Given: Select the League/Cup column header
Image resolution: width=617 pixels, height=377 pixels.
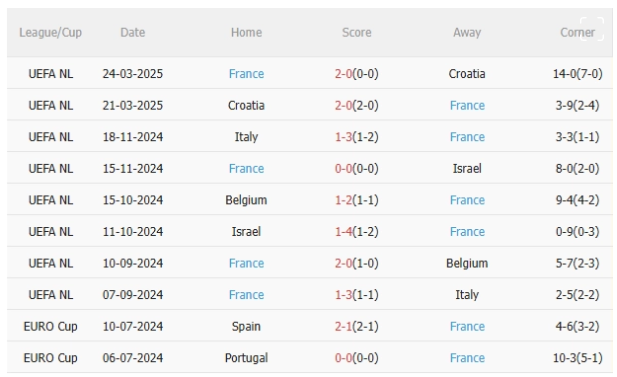Looking at the screenshot, I should click(50, 32).
